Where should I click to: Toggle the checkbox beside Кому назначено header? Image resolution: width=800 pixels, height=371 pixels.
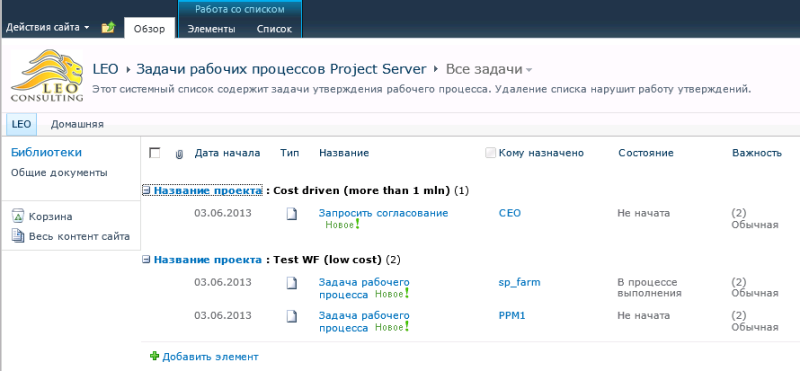490,153
